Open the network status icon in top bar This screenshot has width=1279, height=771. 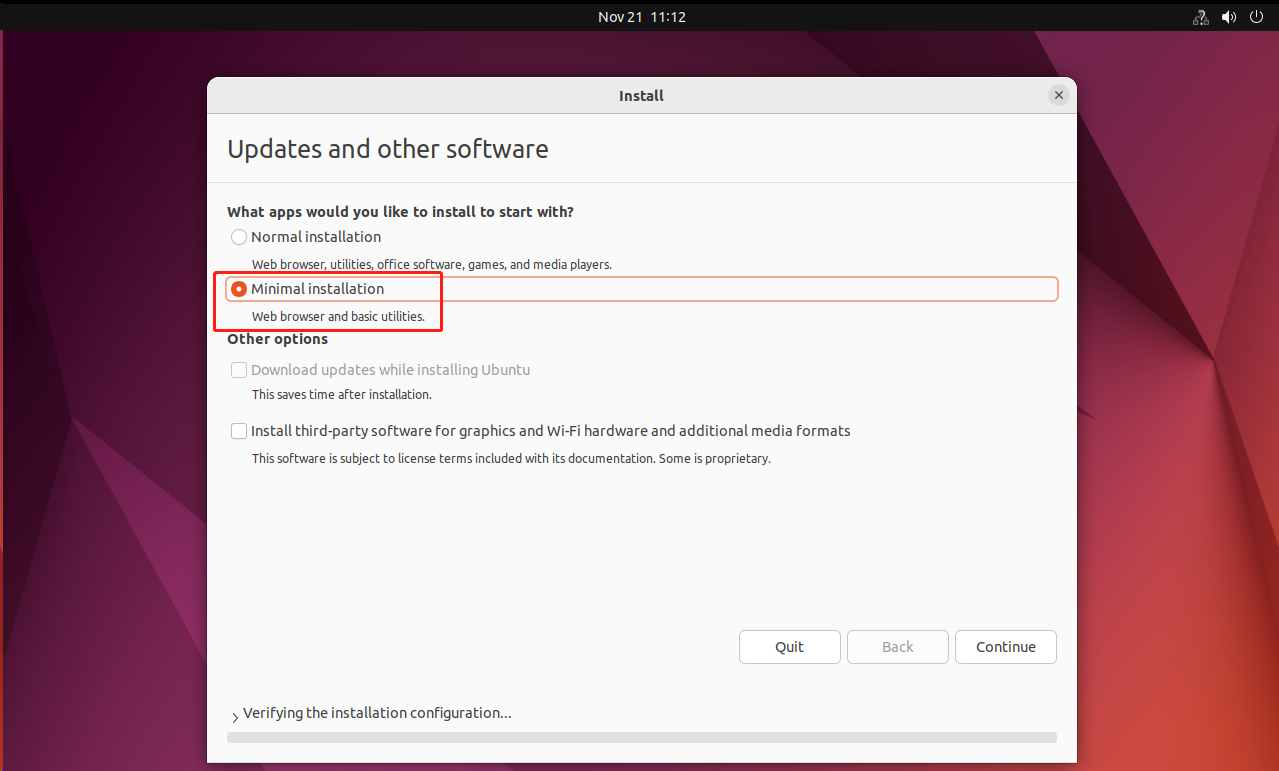(x=1200, y=17)
